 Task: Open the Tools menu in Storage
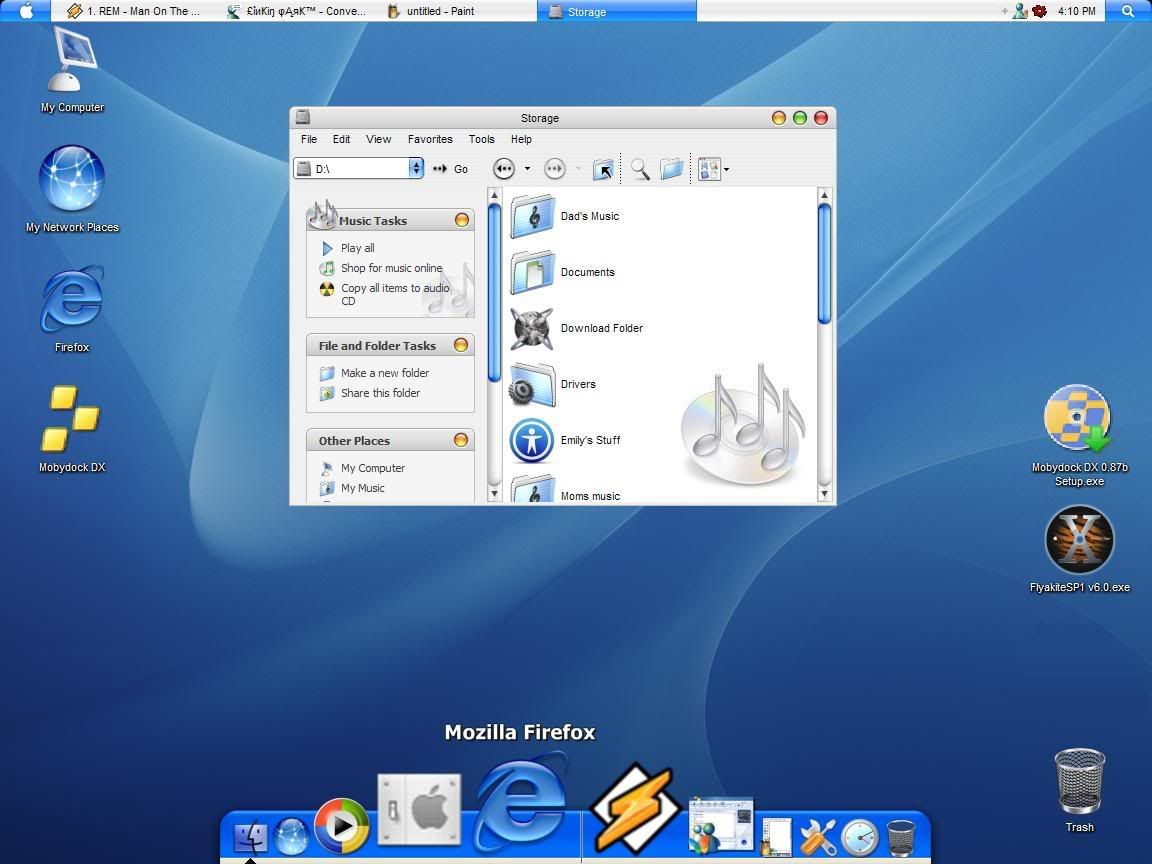(482, 139)
